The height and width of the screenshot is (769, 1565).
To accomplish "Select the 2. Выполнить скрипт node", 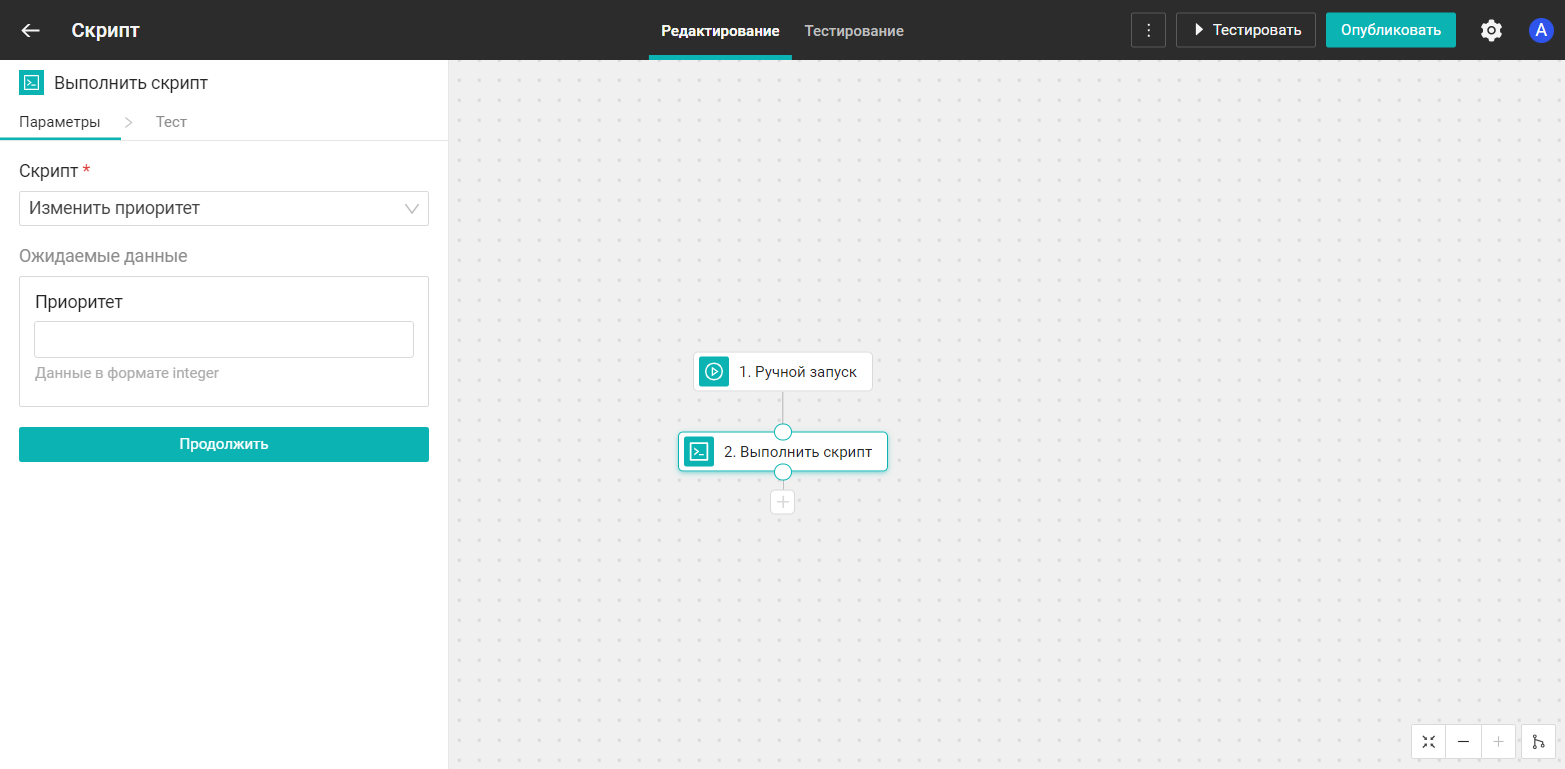I will 783,452.
